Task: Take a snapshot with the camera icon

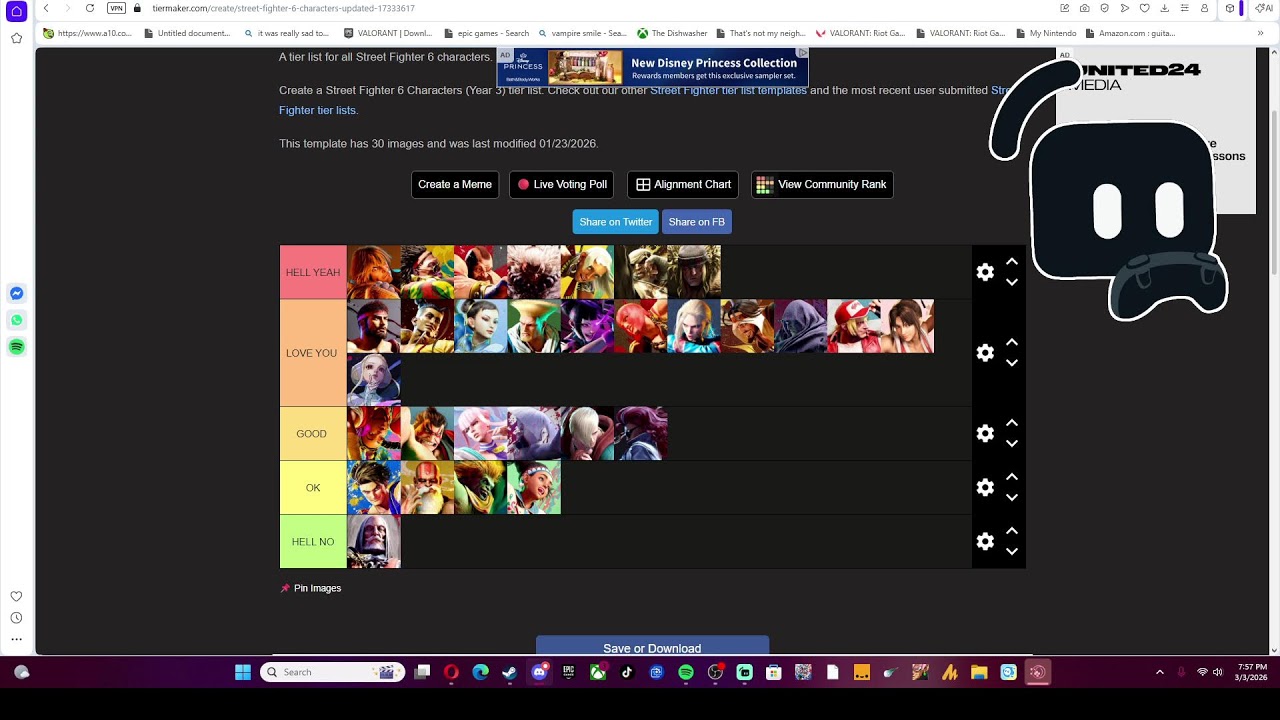Action: [1085, 8]
